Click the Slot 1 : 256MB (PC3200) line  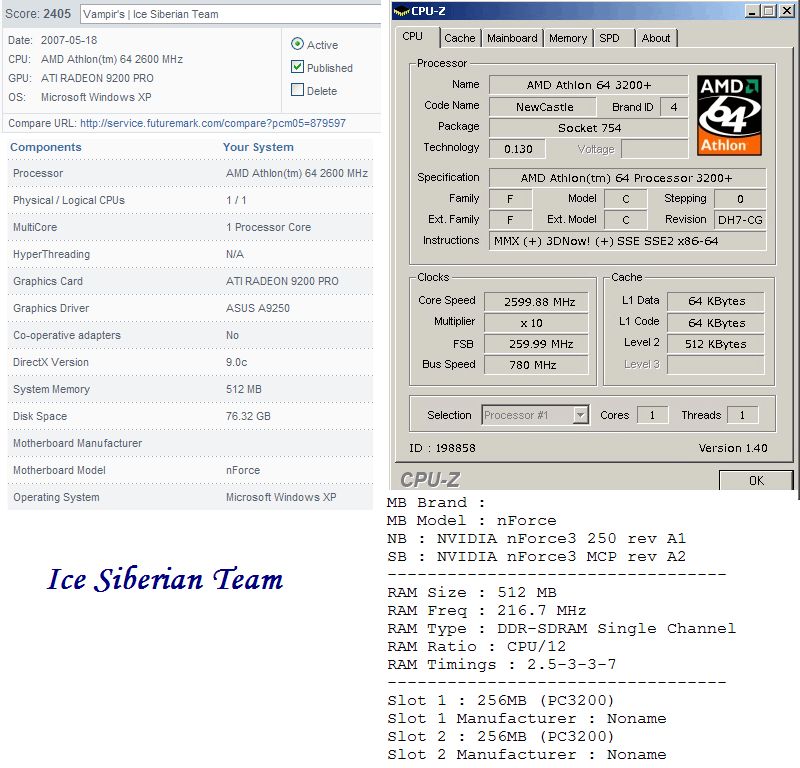[501, 701]
